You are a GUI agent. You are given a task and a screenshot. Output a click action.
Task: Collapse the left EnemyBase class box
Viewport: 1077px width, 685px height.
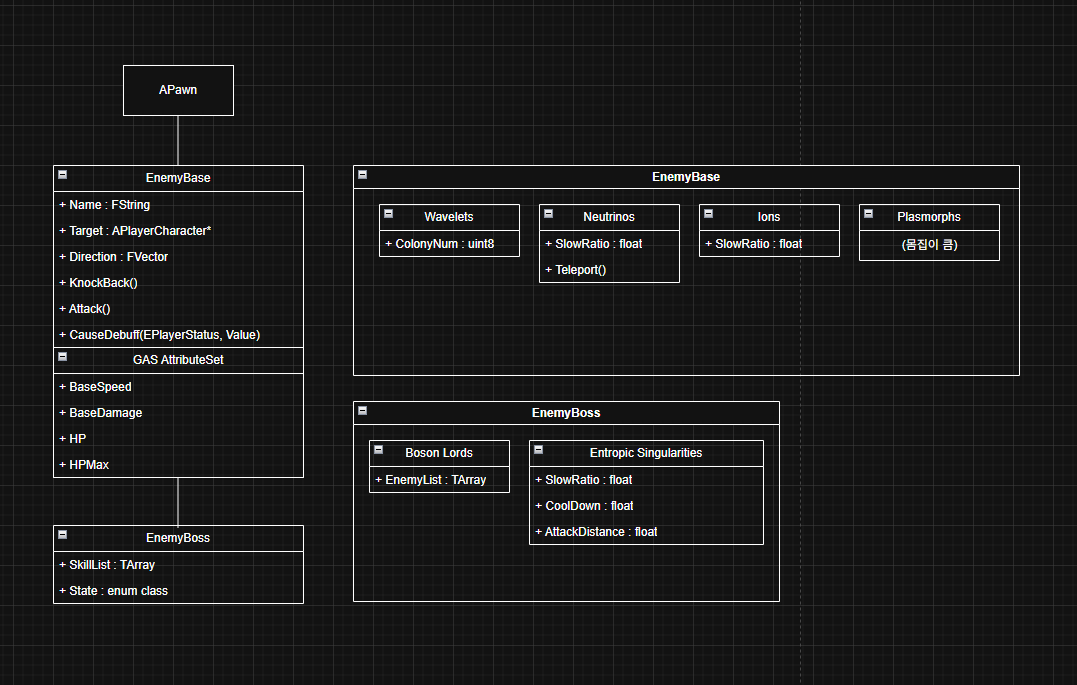pos(63,175)
